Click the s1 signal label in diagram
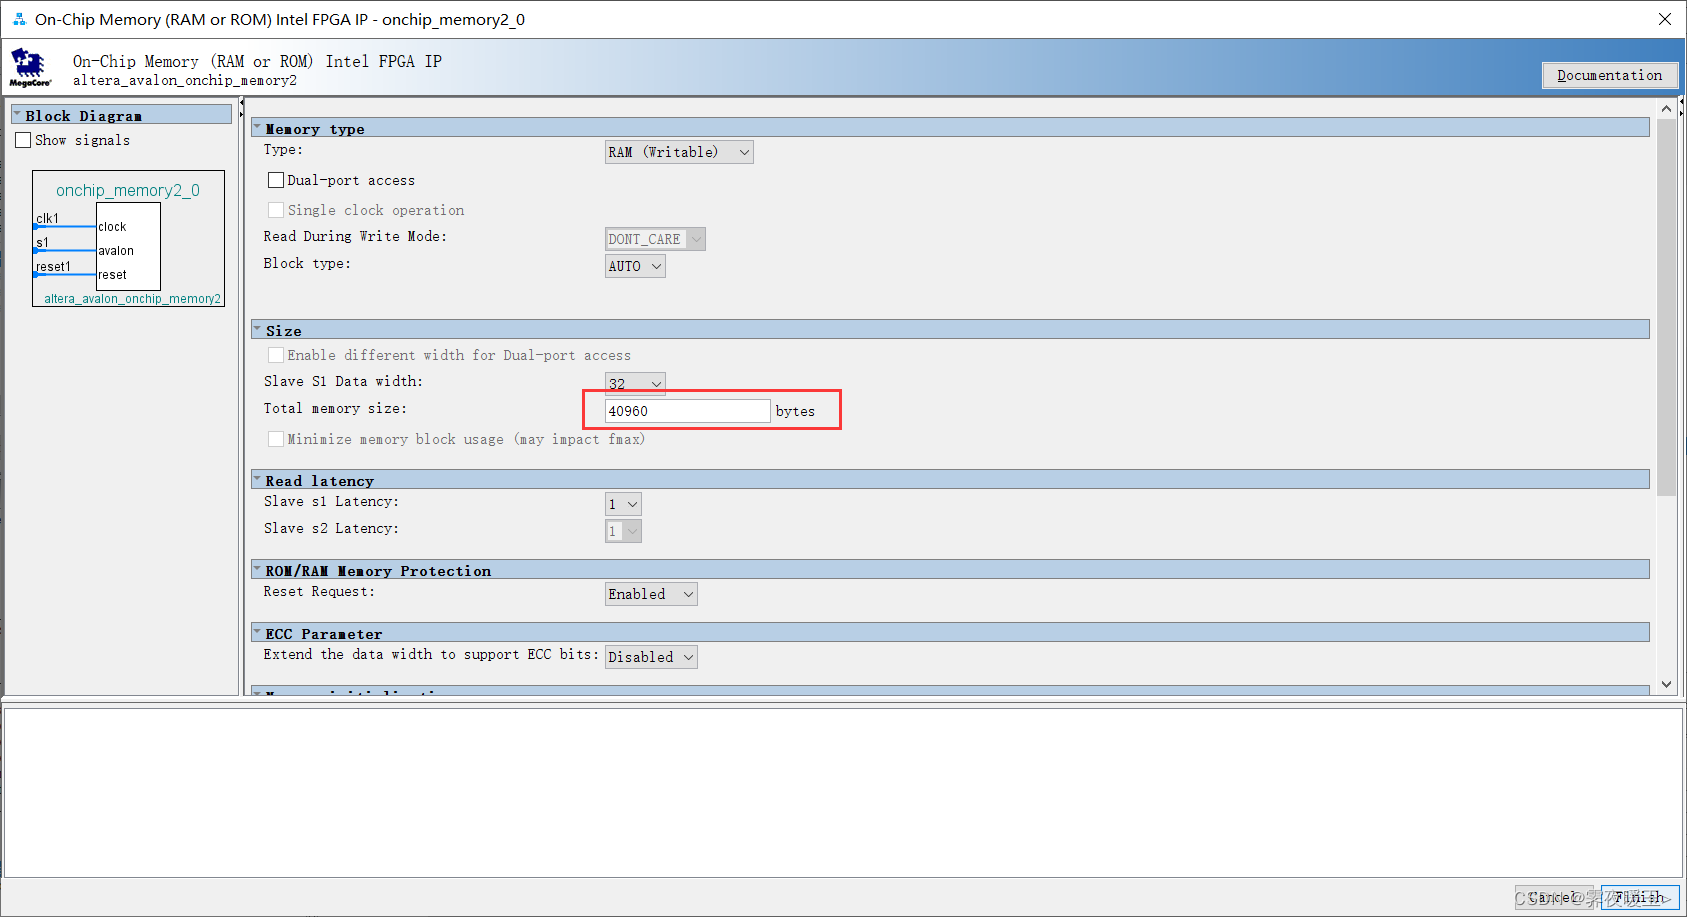The height and width of the screenshot is (917, 1687). coord(42,242)
